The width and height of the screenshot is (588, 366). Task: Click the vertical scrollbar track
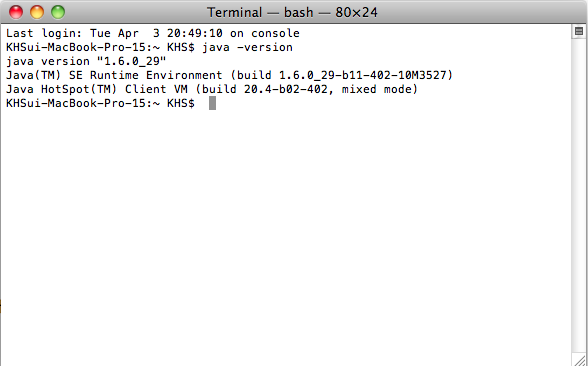(x=579, y=195)
